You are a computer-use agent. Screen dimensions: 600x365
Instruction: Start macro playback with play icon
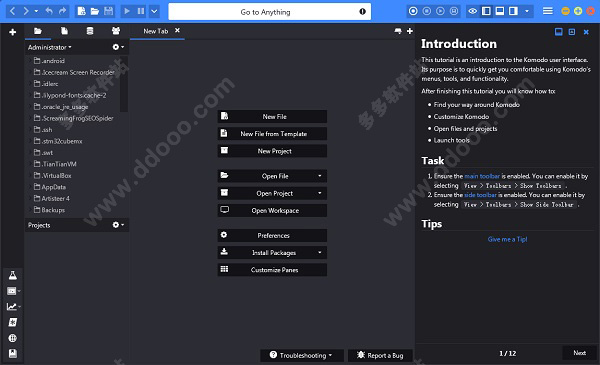(127, 11)
